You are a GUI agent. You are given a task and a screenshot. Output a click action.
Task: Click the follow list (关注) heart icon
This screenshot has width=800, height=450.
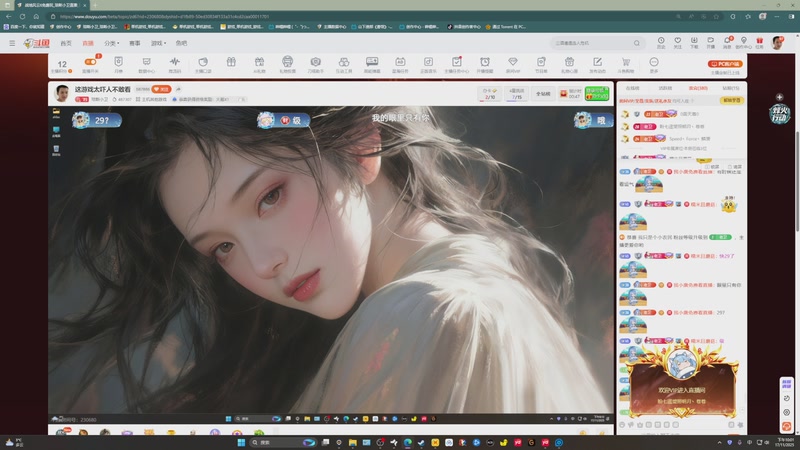coord(677,42)
